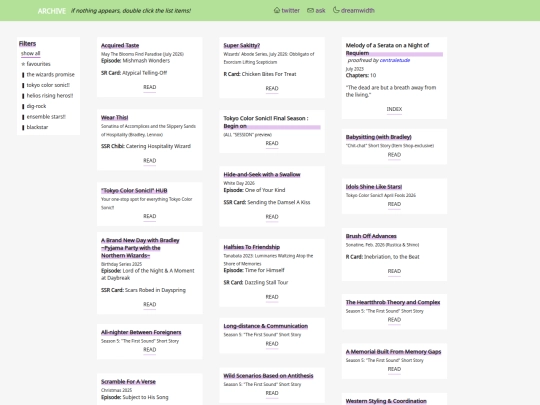Image resolution: width=540 pixels, height=405 pixels.
Task: Click READ under Wear This!
Action: point(149,161)
